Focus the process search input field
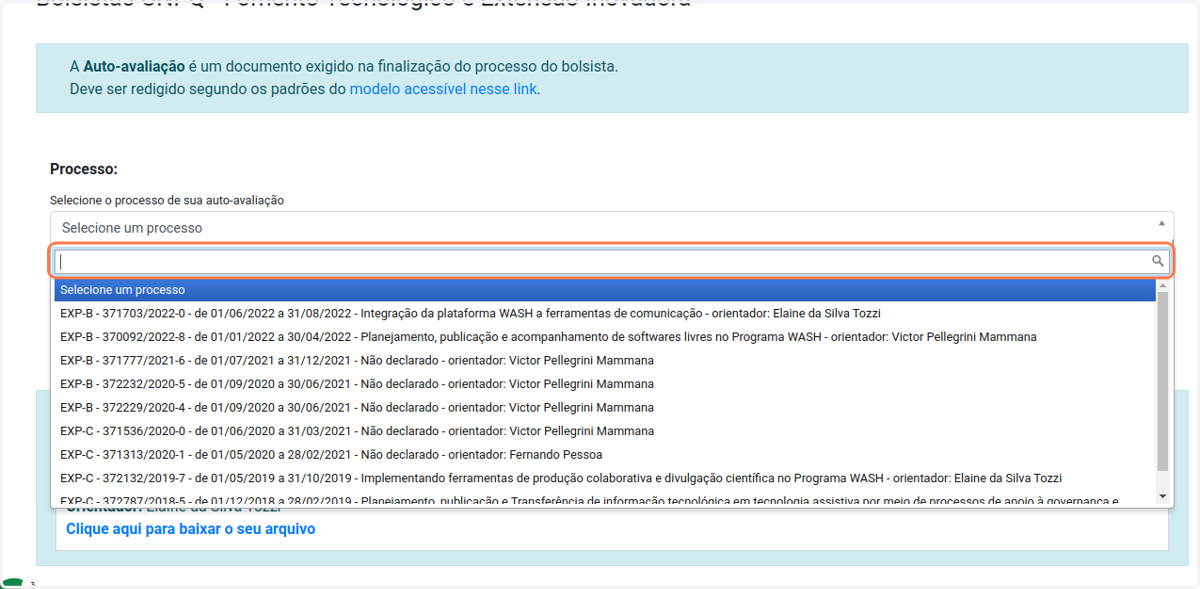Screen dimensions: 1200x589 click(x=612, y=262)
